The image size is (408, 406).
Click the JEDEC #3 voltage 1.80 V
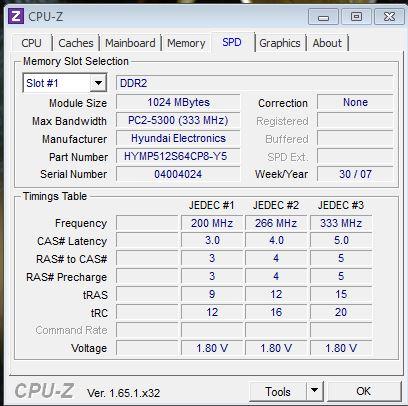point(341,348)
